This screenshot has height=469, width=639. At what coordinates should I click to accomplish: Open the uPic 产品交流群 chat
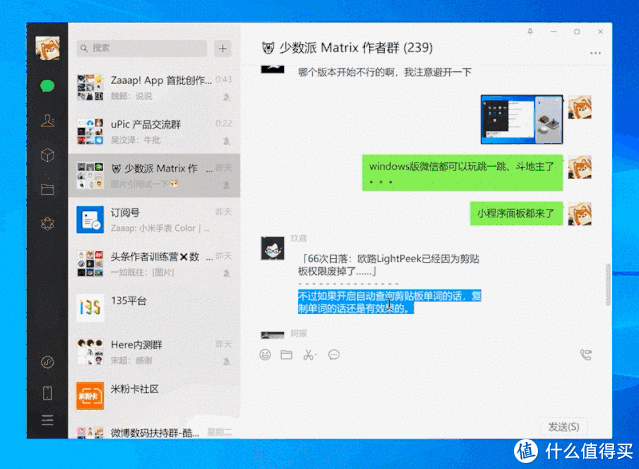coord(154,132)
